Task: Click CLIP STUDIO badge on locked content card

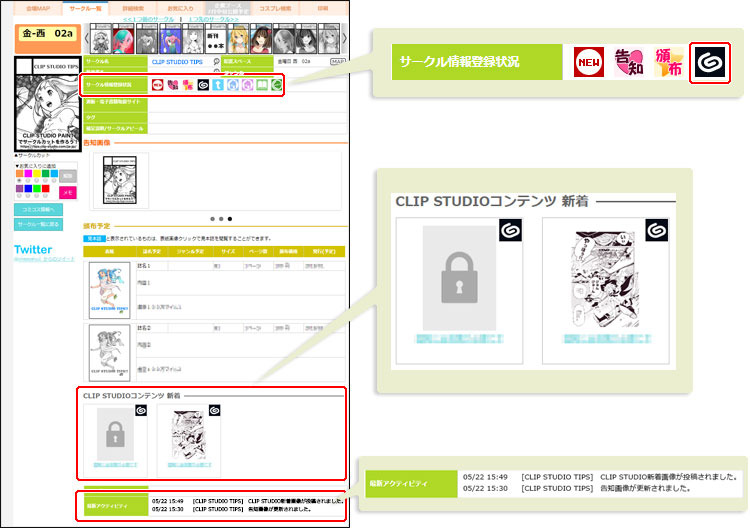Action: [x=141, y=410]
